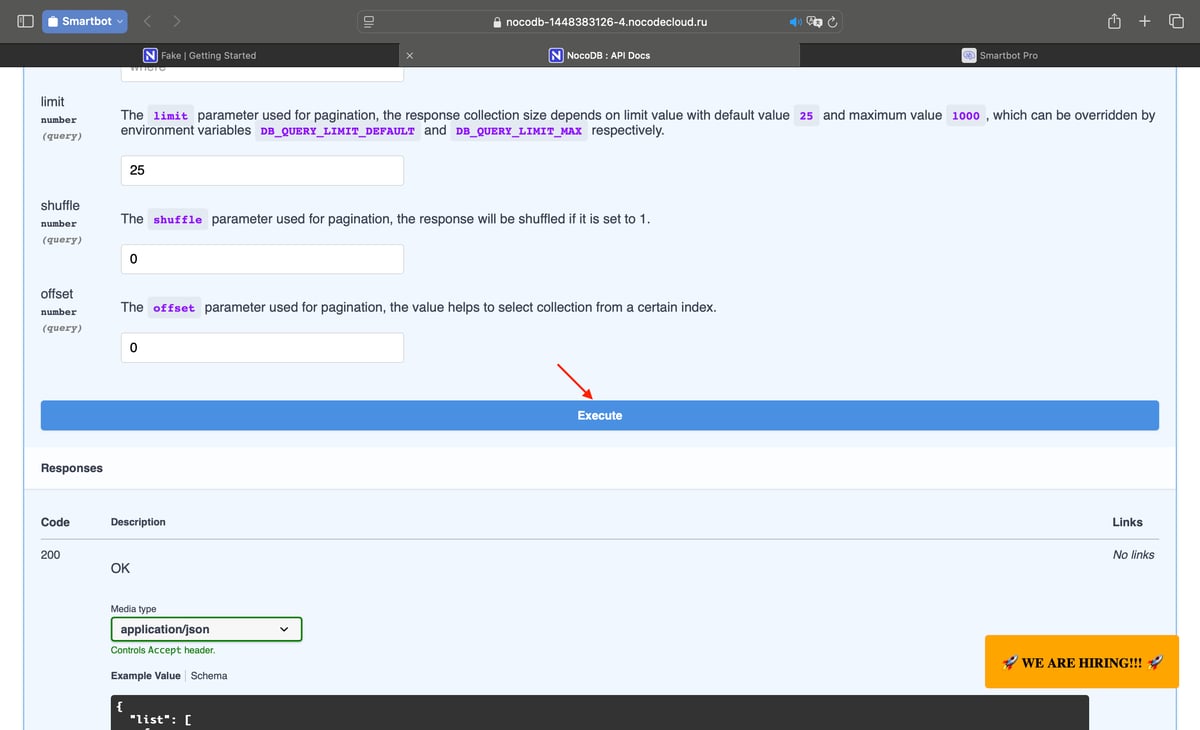Focus the limit input field with 25
This screenshot has height=730, width=1200.
[x=262, y=170]
